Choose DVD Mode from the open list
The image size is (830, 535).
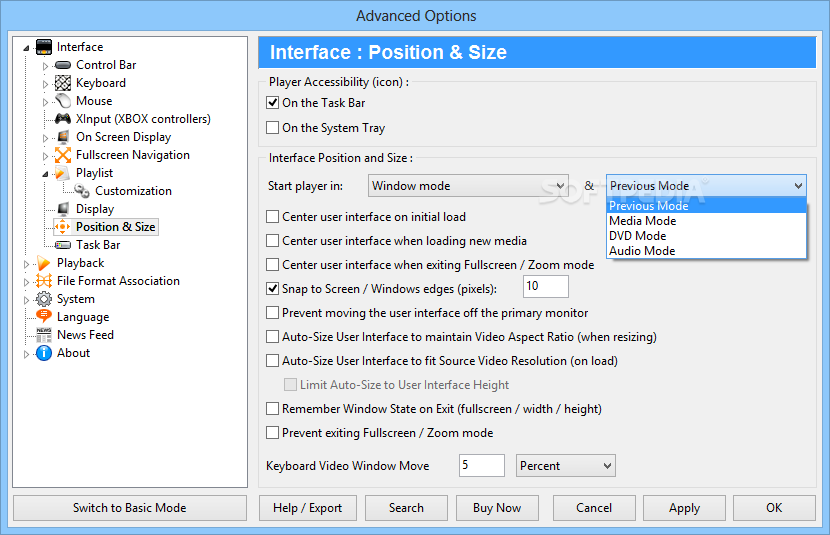pos(637,236)
